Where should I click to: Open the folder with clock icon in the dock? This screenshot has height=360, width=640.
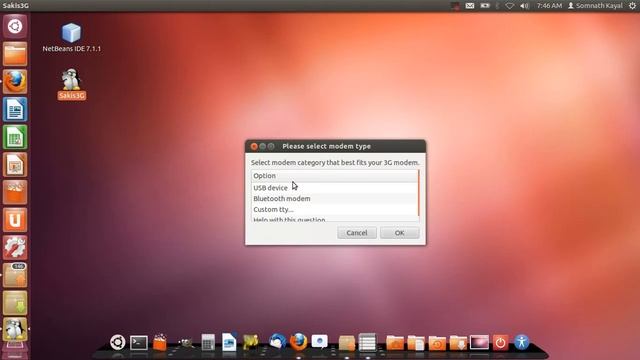(437, 343)
